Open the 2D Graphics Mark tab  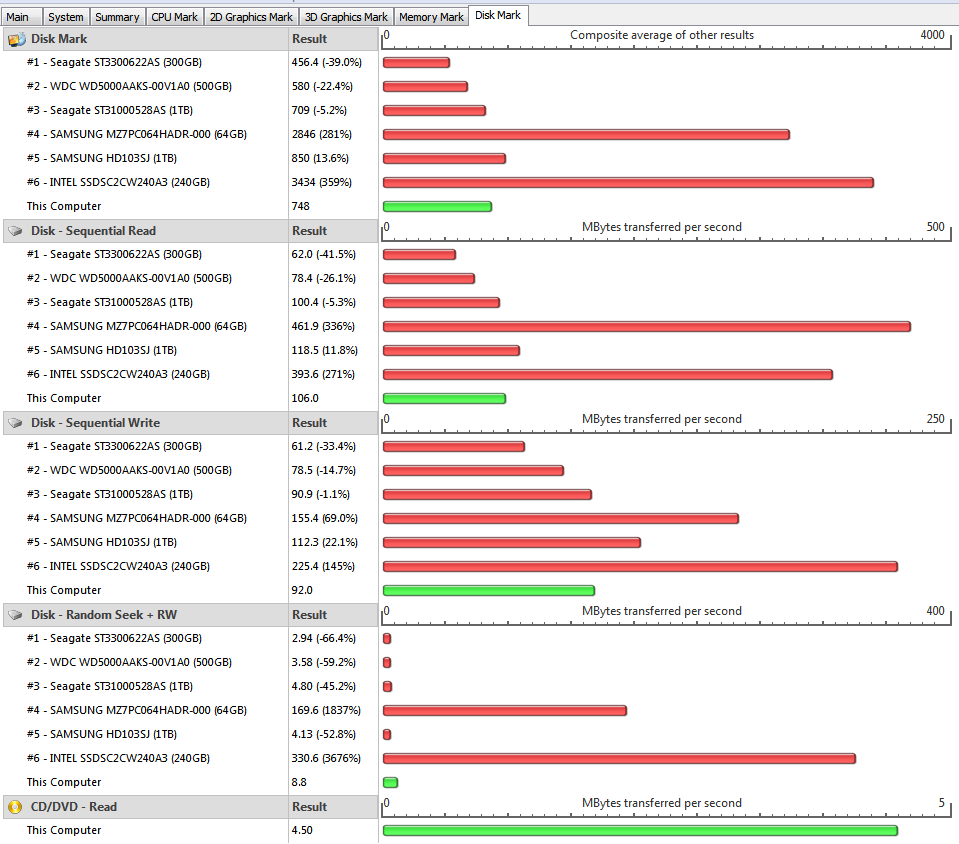(251, 17)
